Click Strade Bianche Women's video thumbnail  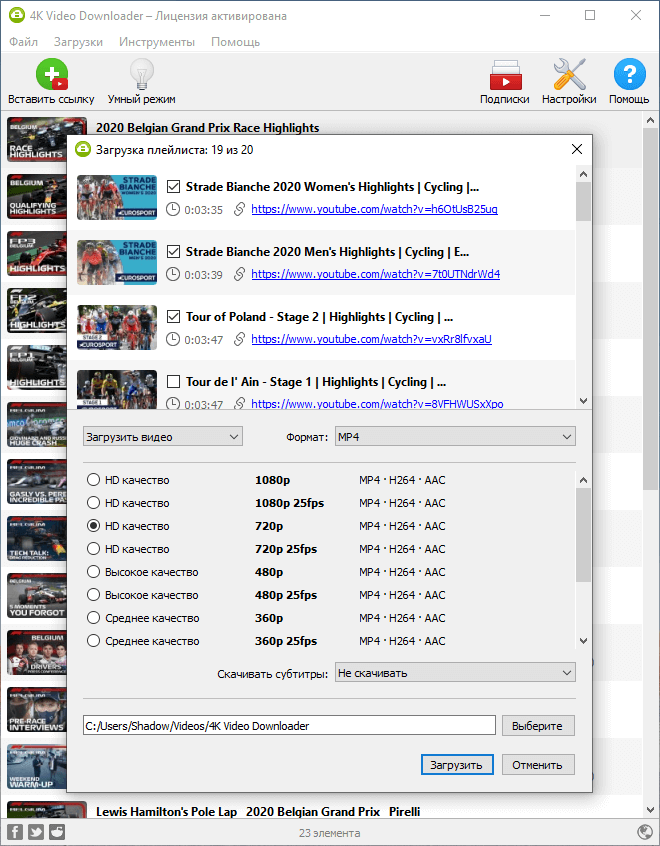click(x=117, y=197)
